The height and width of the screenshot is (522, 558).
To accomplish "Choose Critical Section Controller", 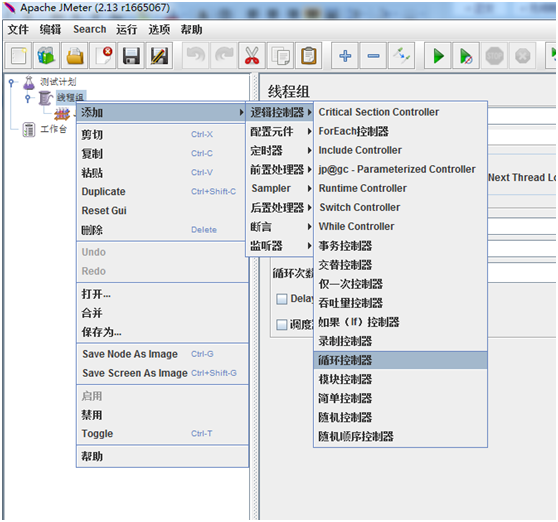I will click(400, 112).
